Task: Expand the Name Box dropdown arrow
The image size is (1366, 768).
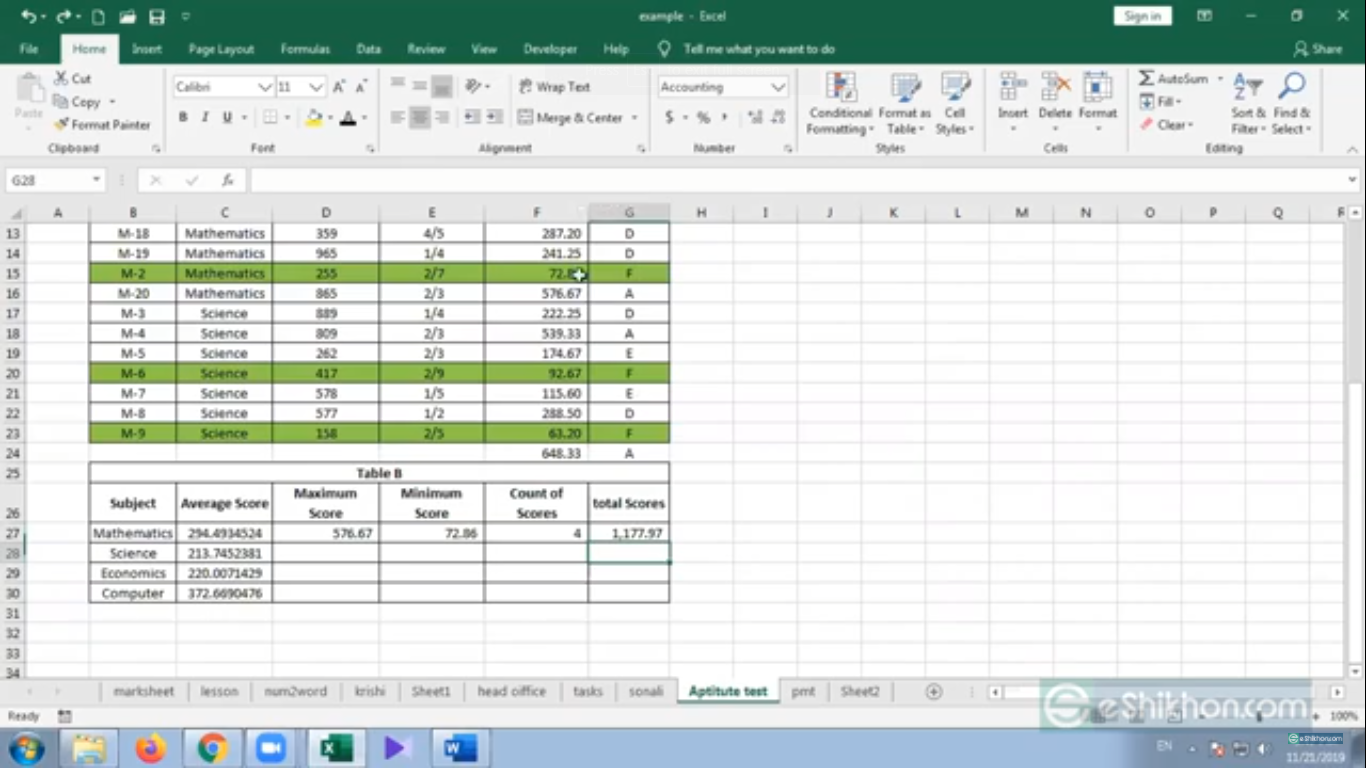Action: point(96,181)
